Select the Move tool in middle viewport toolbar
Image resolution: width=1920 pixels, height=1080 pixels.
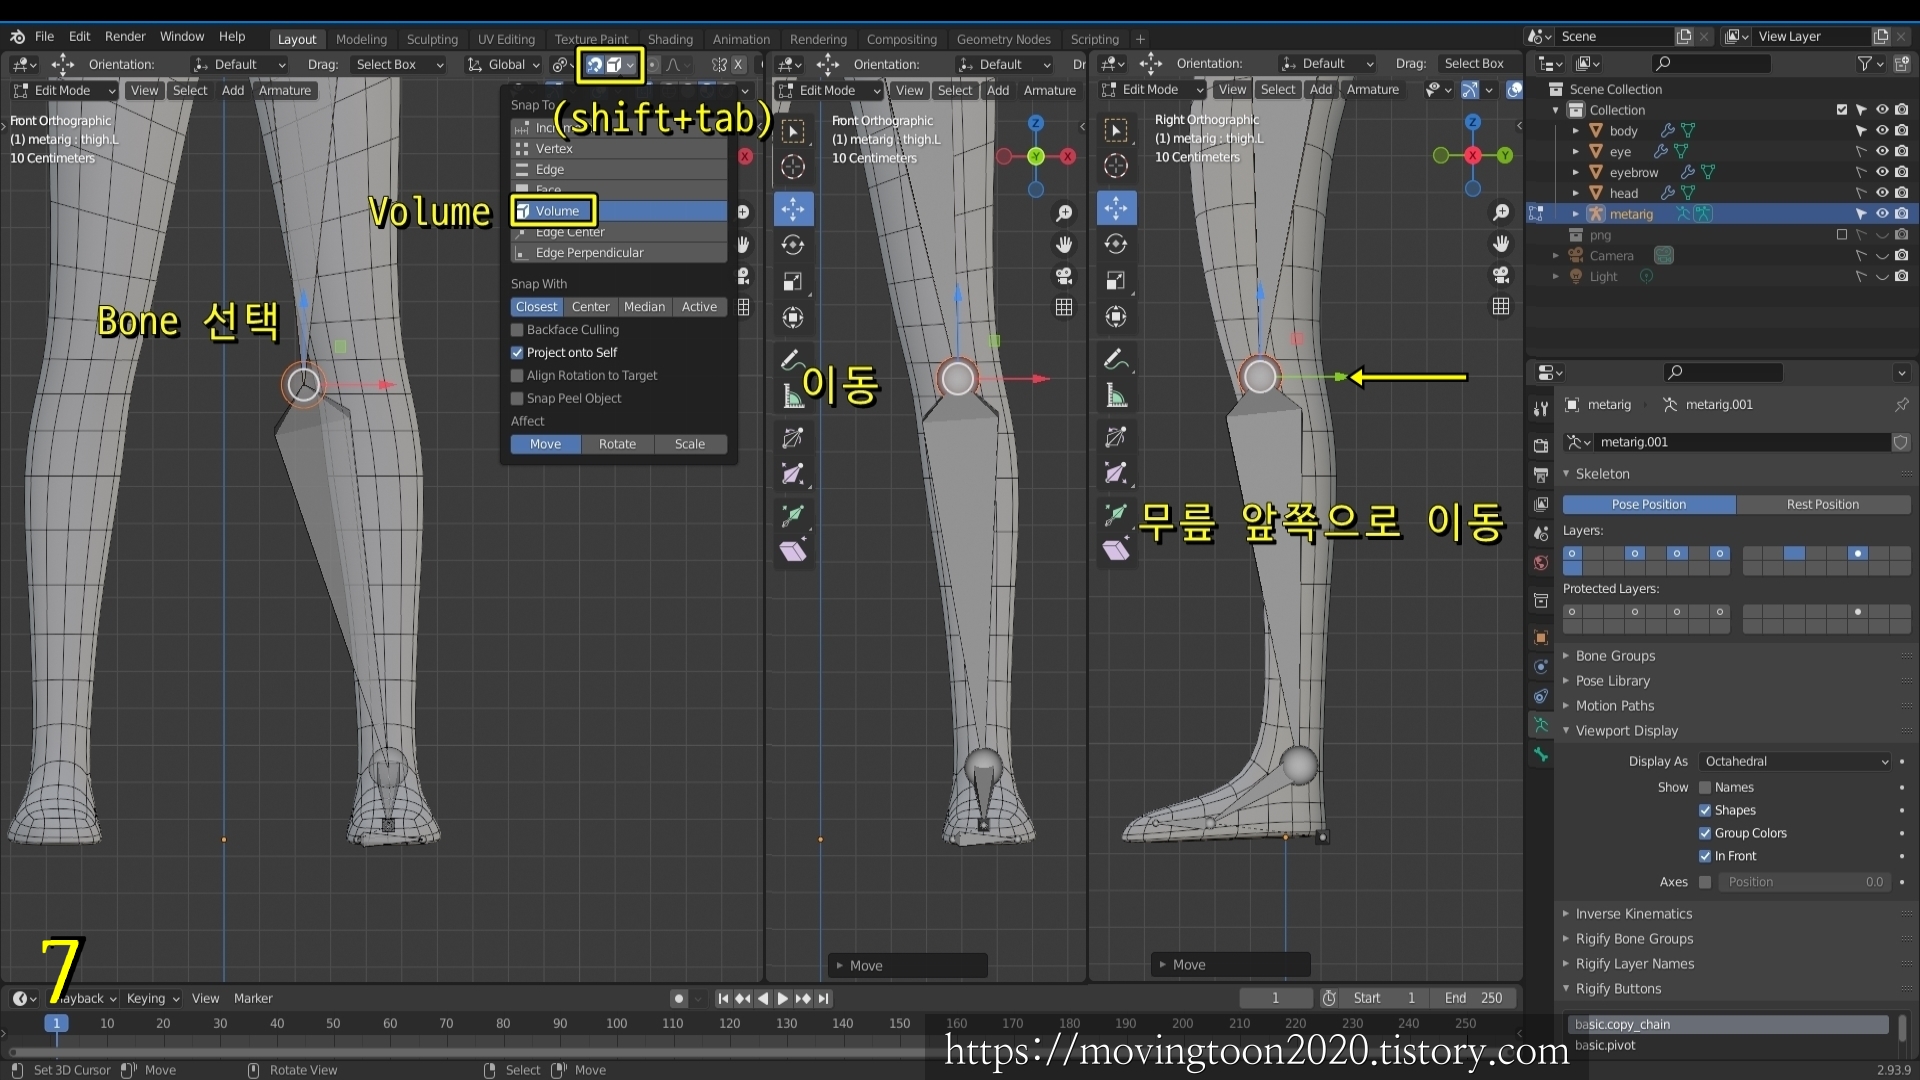point(793,209)
